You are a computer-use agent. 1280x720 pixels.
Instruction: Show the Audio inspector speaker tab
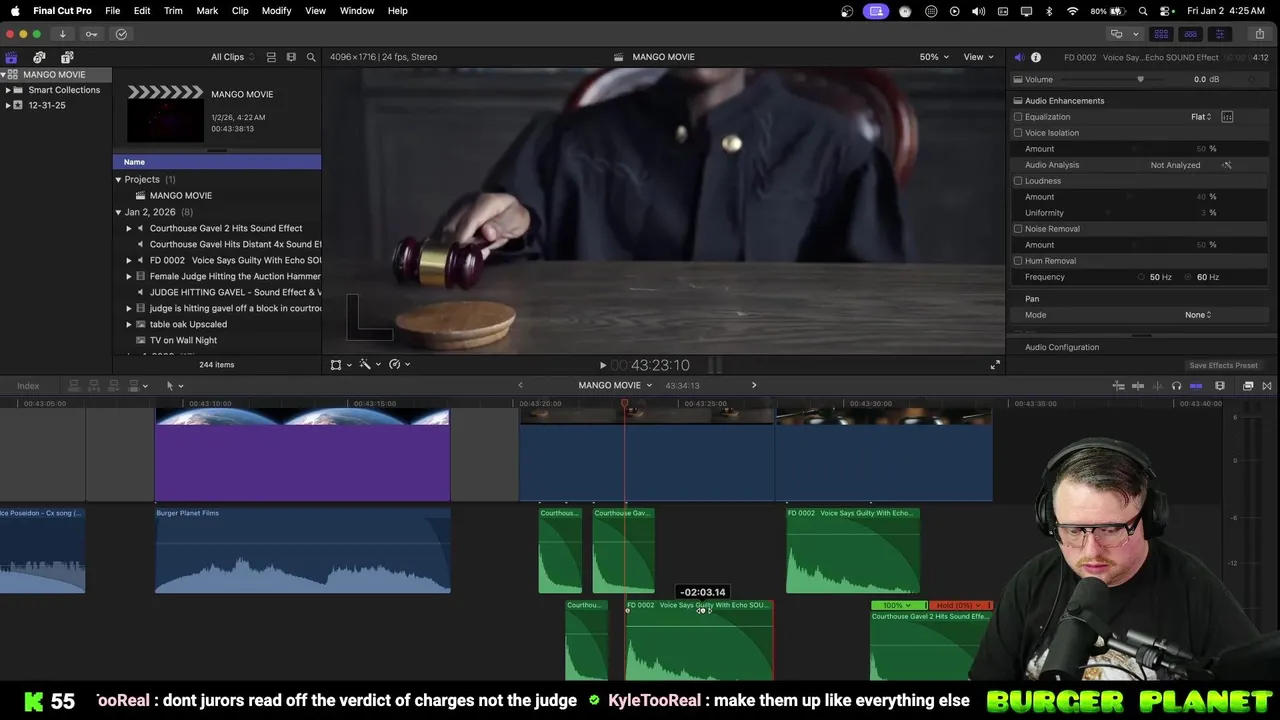point(1019,57)
